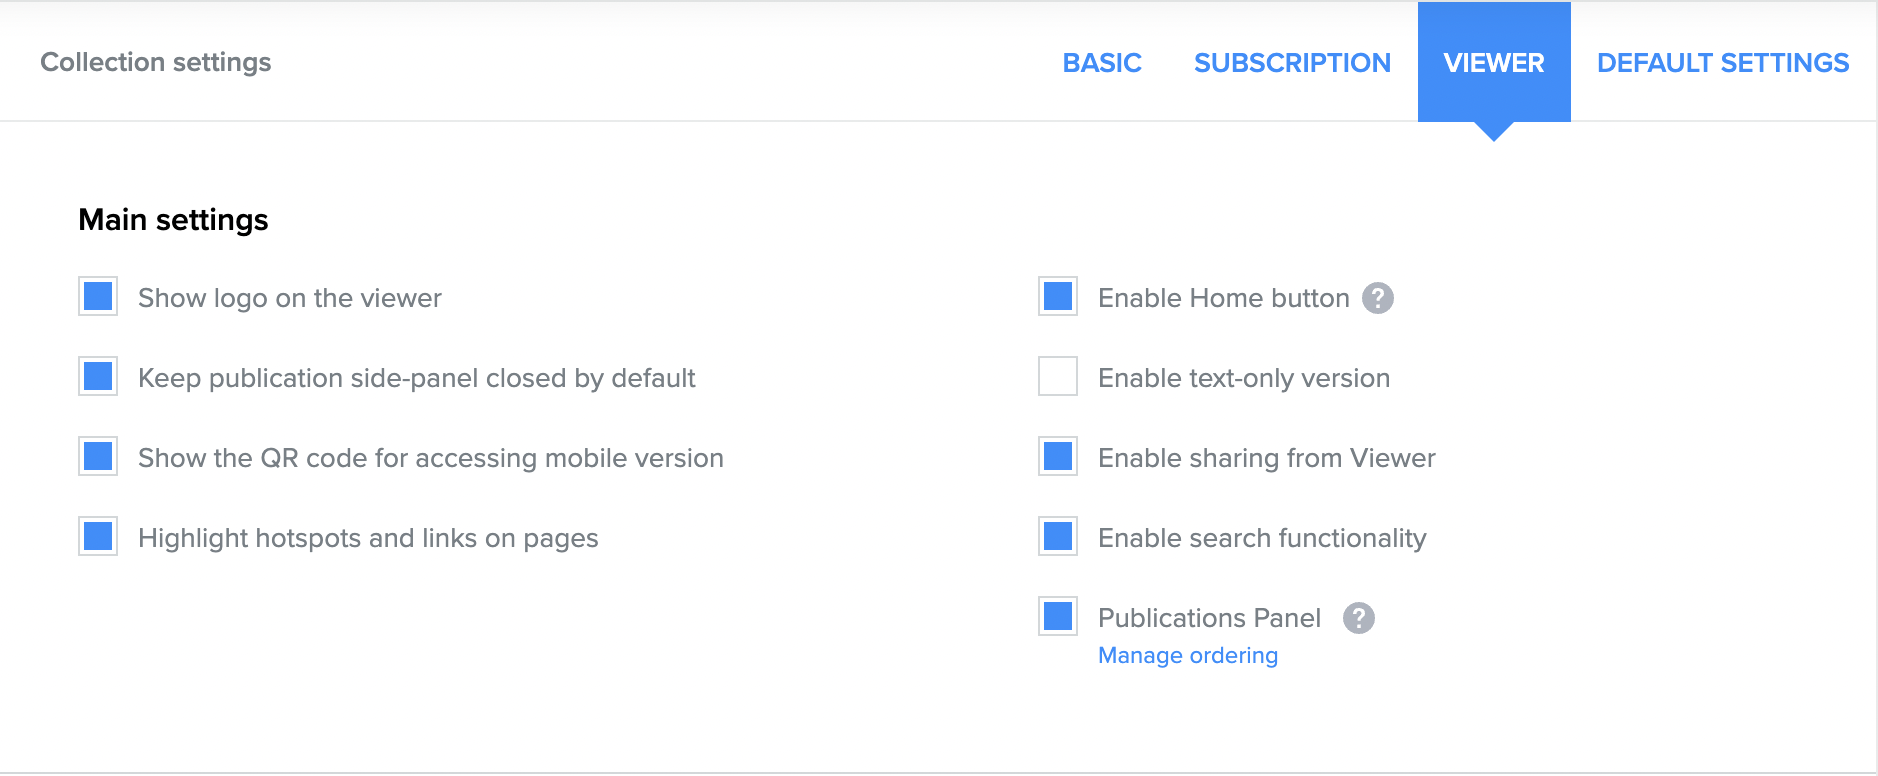
Task: Go to the DEFAULT SETTINGS tab
Action: click(1722, 63)
